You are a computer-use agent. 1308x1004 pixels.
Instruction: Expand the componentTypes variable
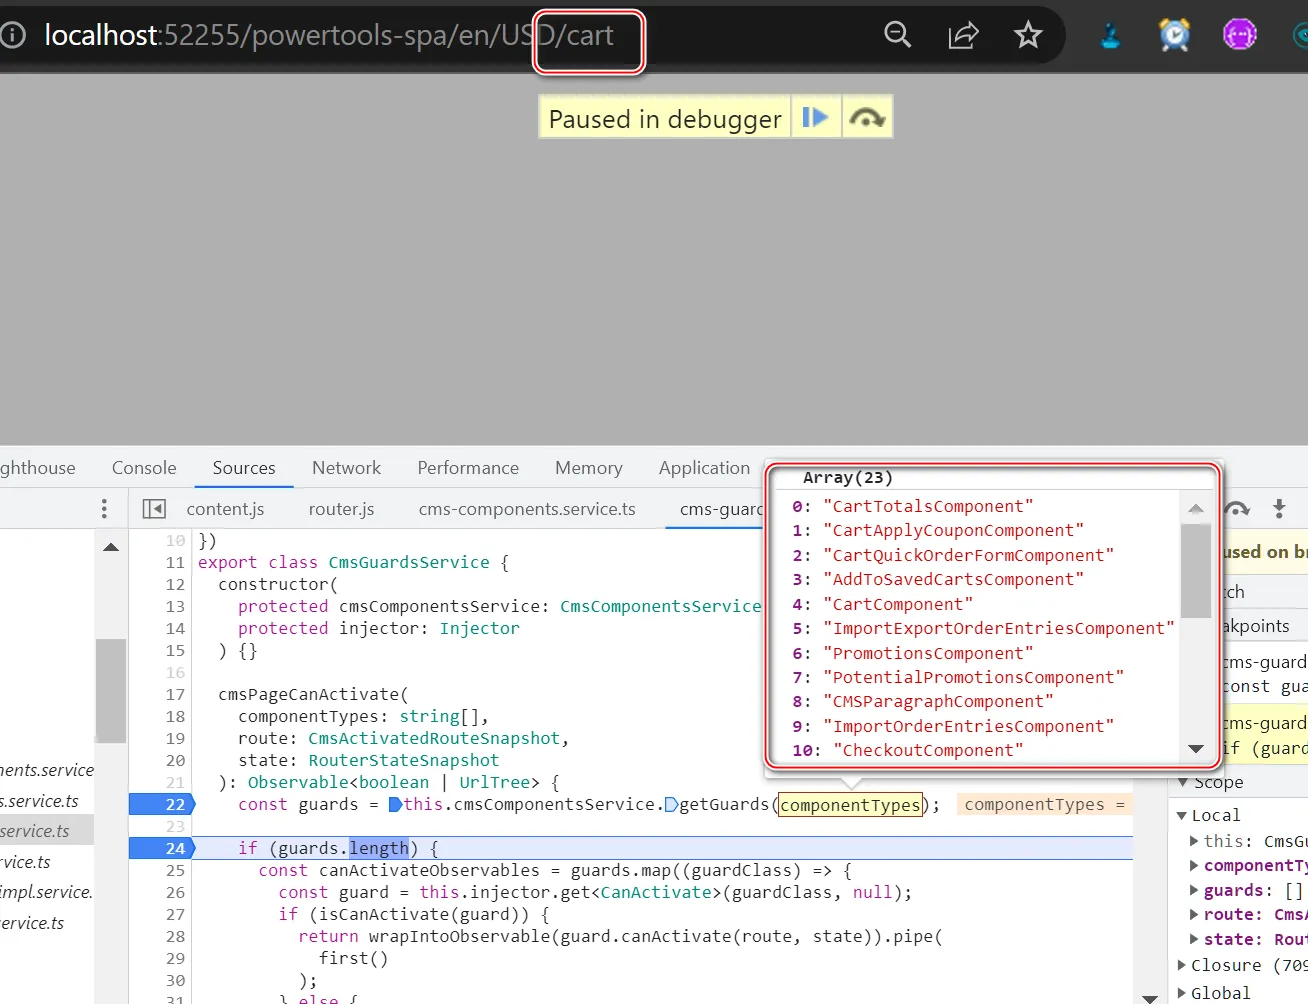[x=1194, y=865]
